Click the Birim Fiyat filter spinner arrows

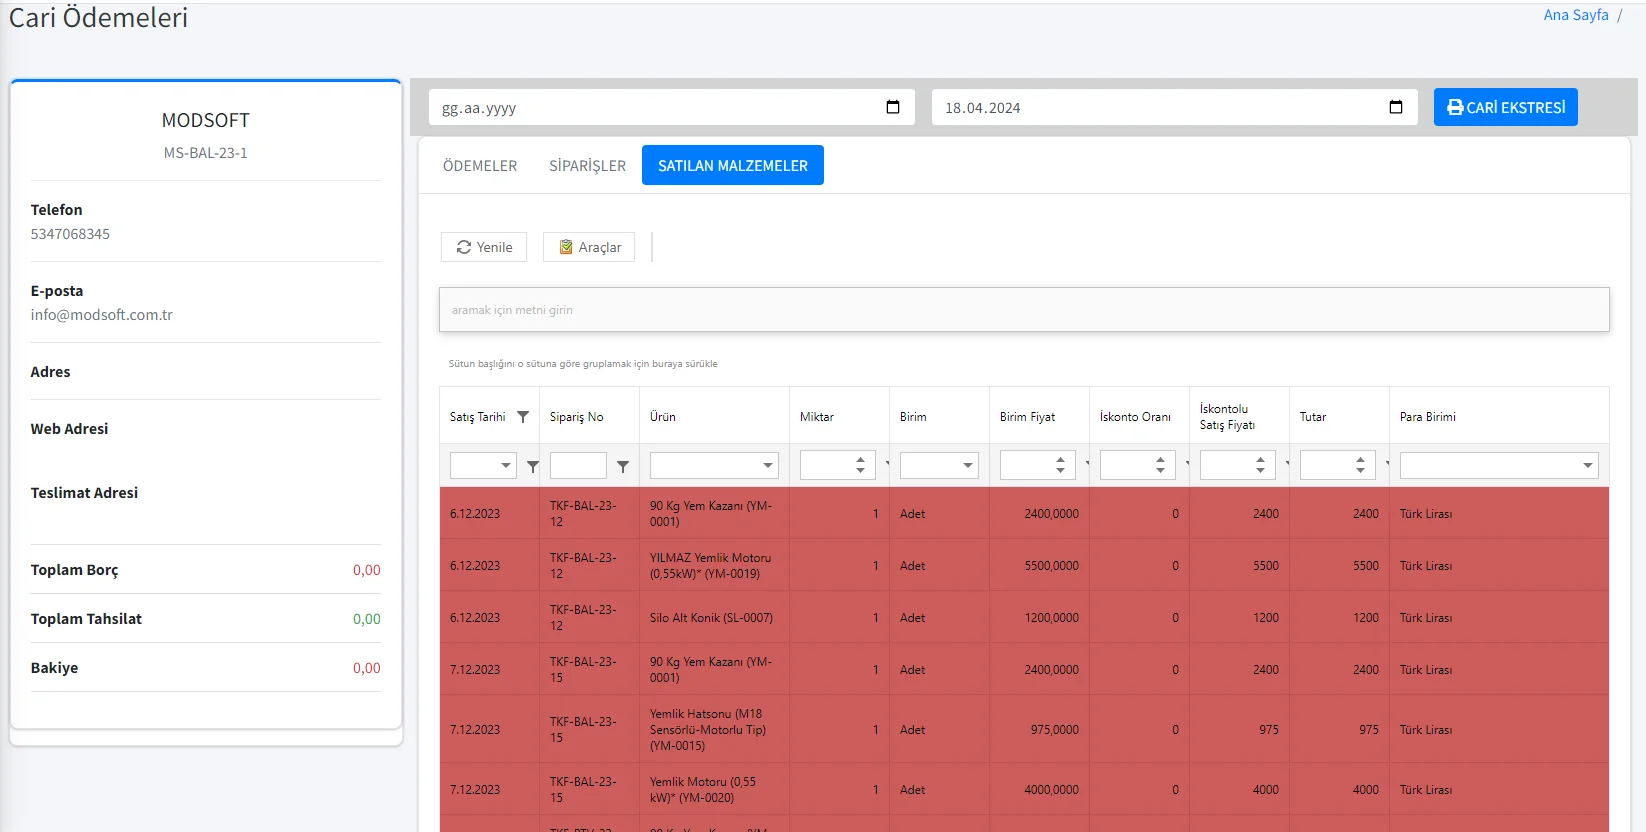1060,465
